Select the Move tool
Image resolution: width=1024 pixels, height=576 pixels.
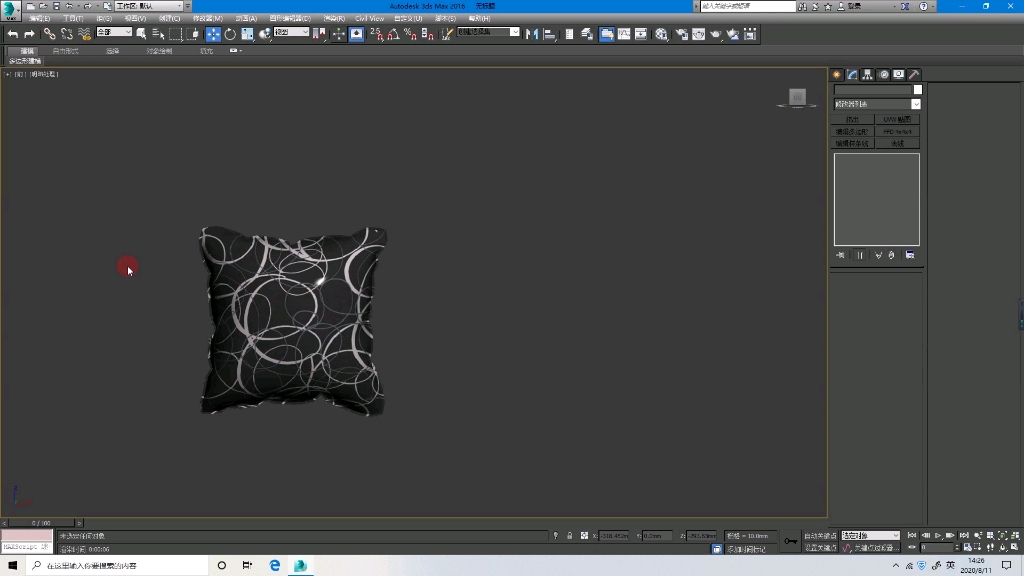tap(213, 34)
